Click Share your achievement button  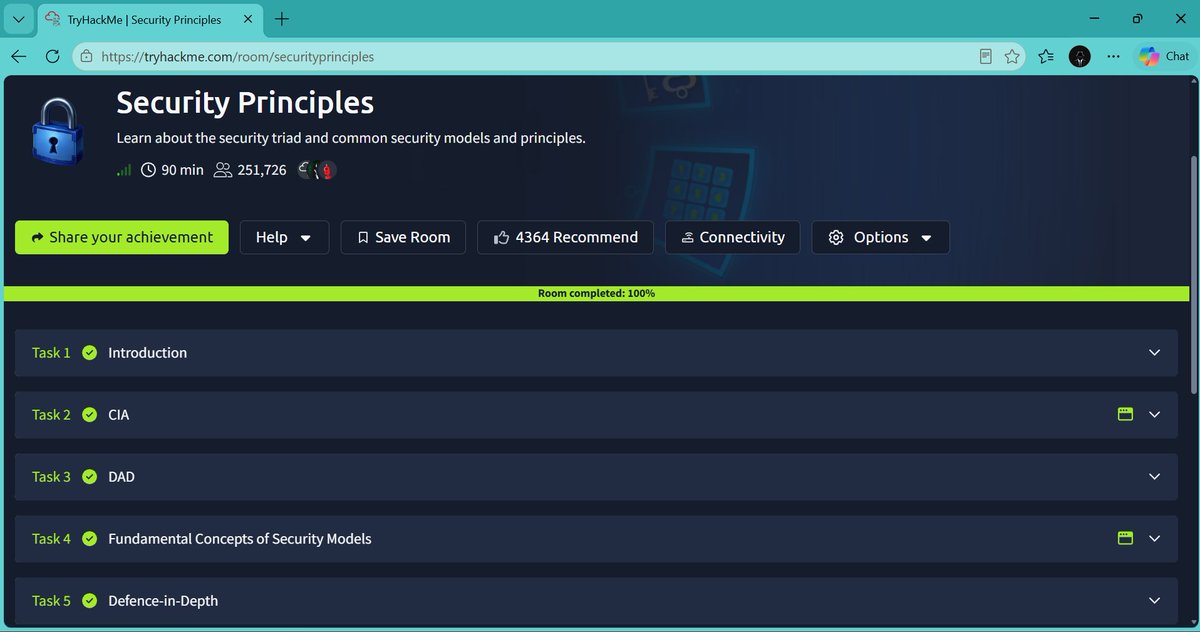click(121, 237)
